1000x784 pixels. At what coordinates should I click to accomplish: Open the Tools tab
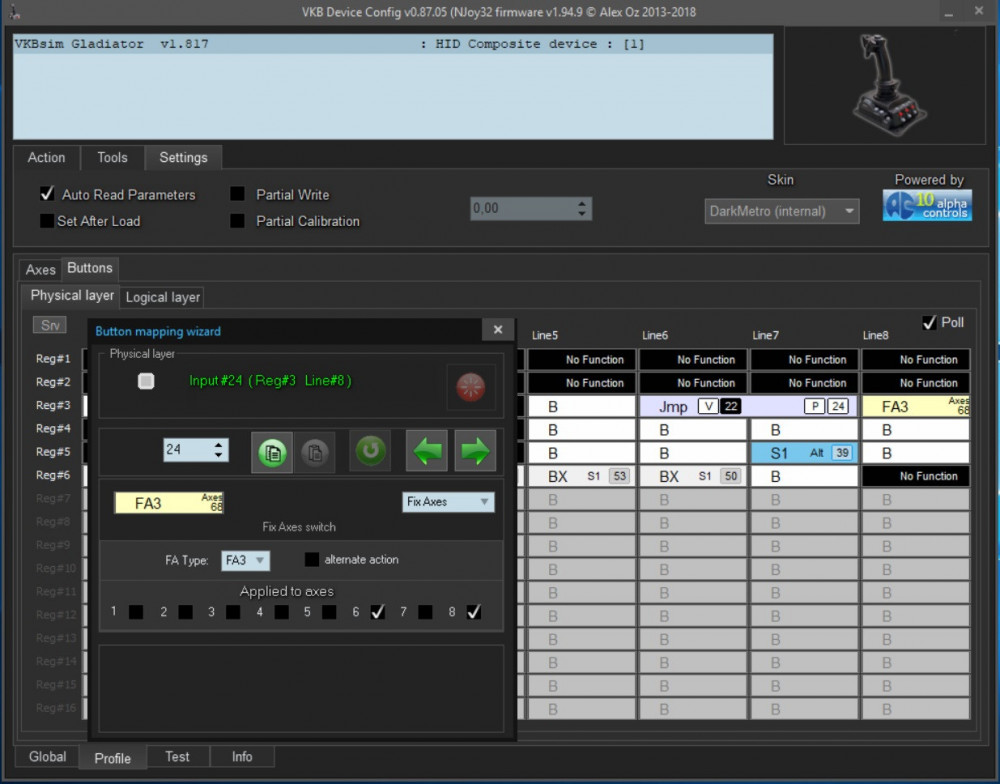coord(112,157)
